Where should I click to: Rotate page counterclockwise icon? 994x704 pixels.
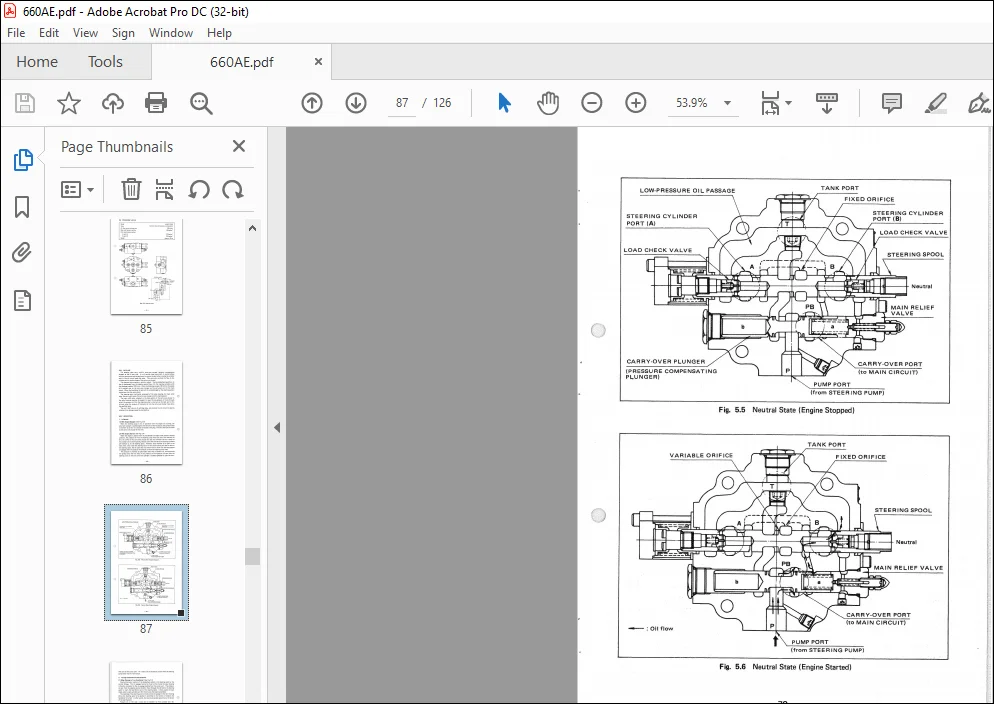tap(199, 189)
